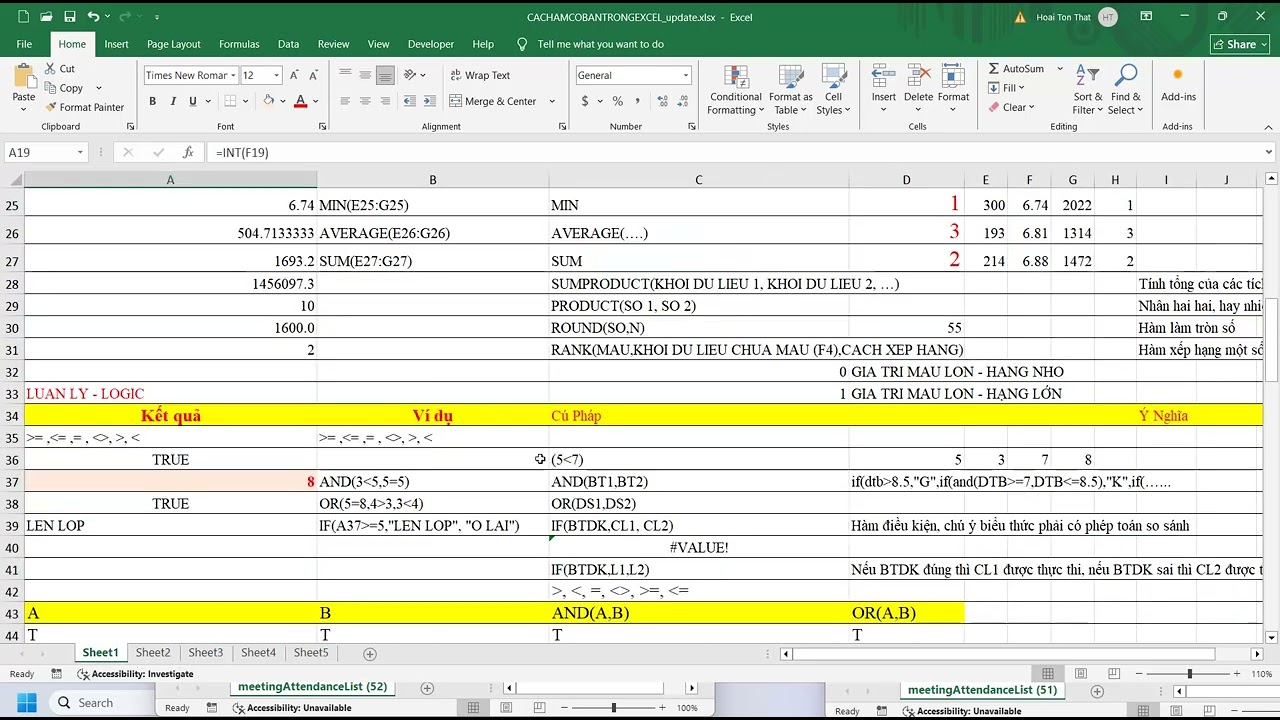Click the Cut scissors icon
This screenshot has width=1280, height=720.
[51, 69]
